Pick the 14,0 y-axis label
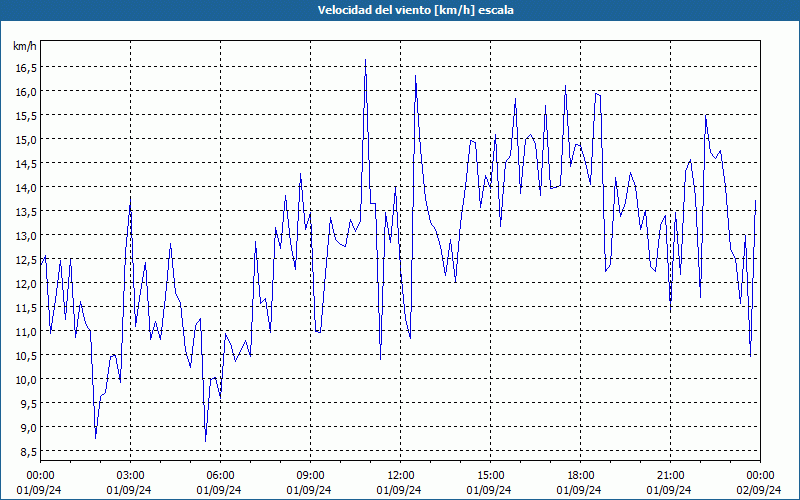This screenshot has width=800, height=500. point(24,187)
